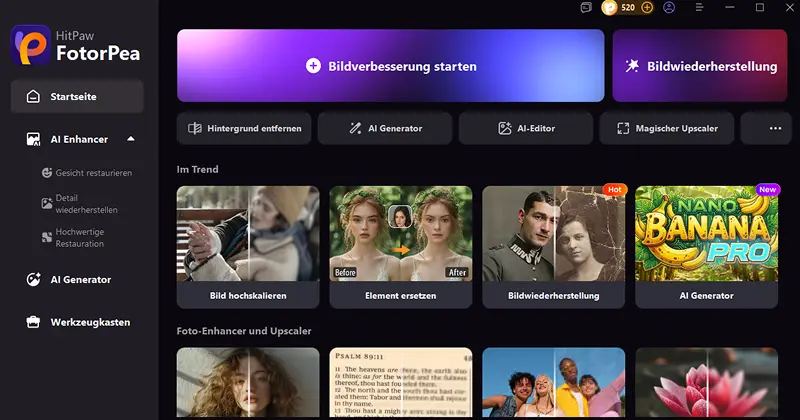Click the Detail wiederherstellen icon

[47, 204]
